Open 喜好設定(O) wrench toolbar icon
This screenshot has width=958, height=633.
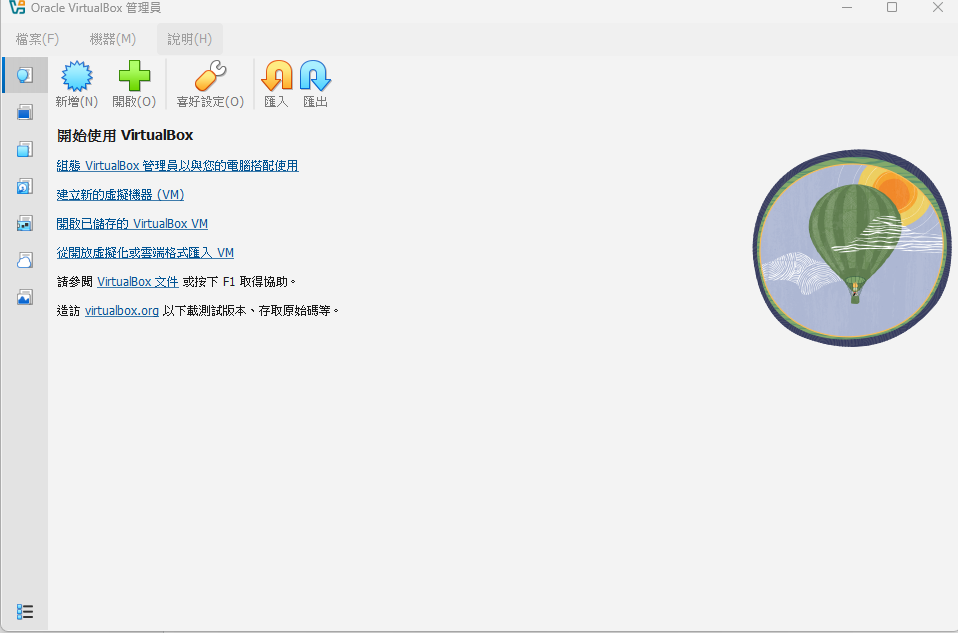click(210, 76)
